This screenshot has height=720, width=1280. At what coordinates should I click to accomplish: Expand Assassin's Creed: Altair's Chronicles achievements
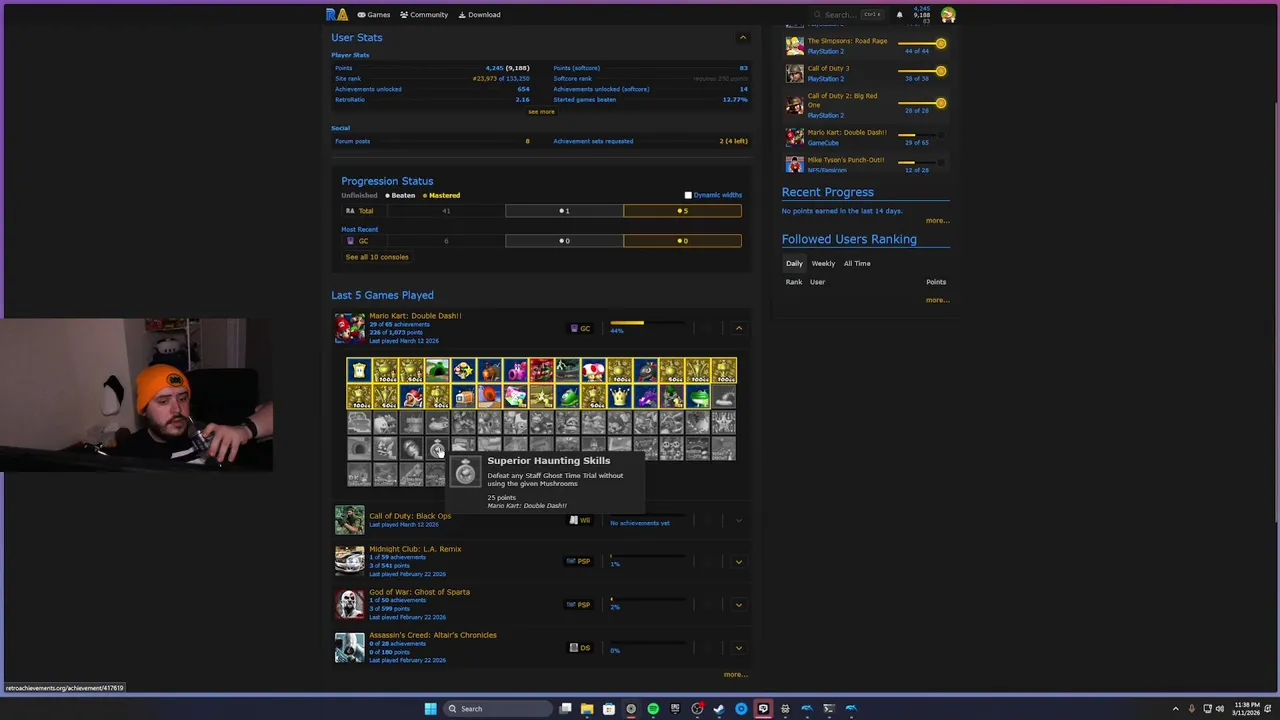click(739, 648)
